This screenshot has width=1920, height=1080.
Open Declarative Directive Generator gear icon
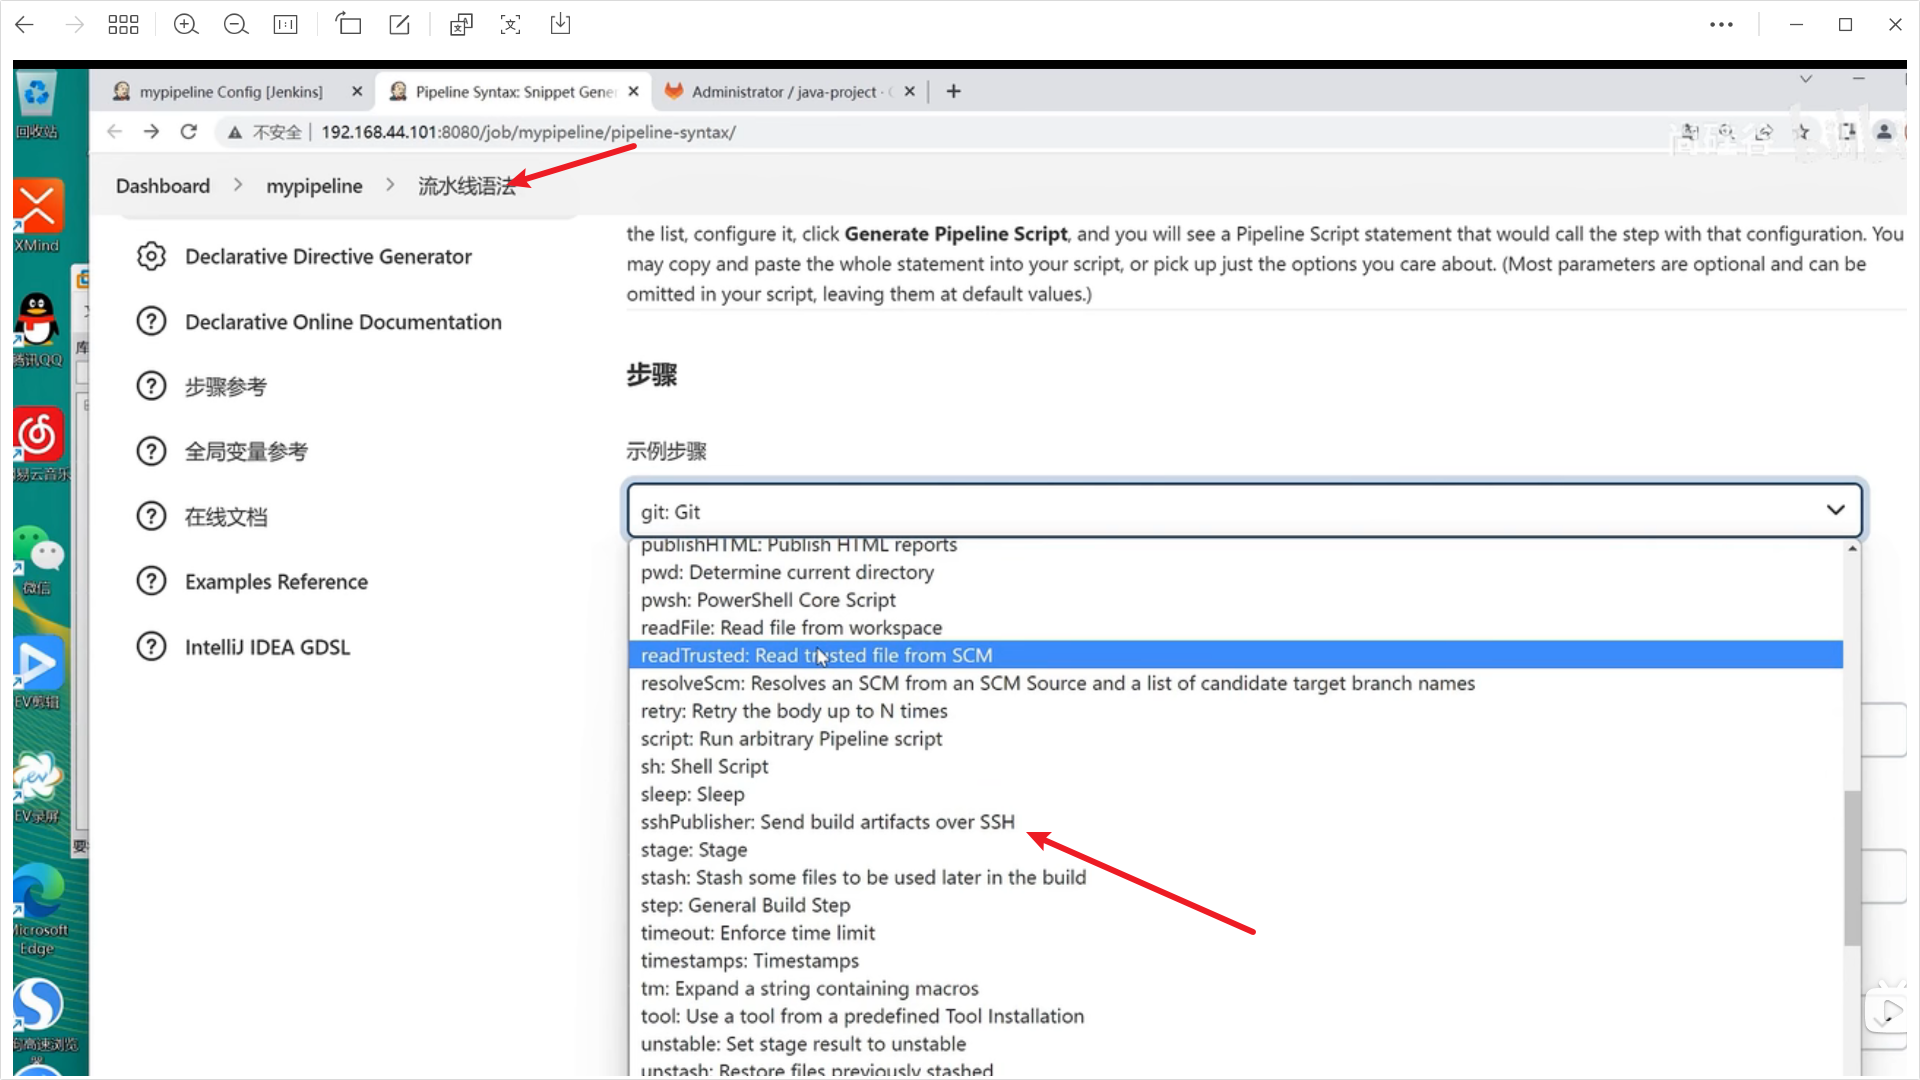(151, 257)
